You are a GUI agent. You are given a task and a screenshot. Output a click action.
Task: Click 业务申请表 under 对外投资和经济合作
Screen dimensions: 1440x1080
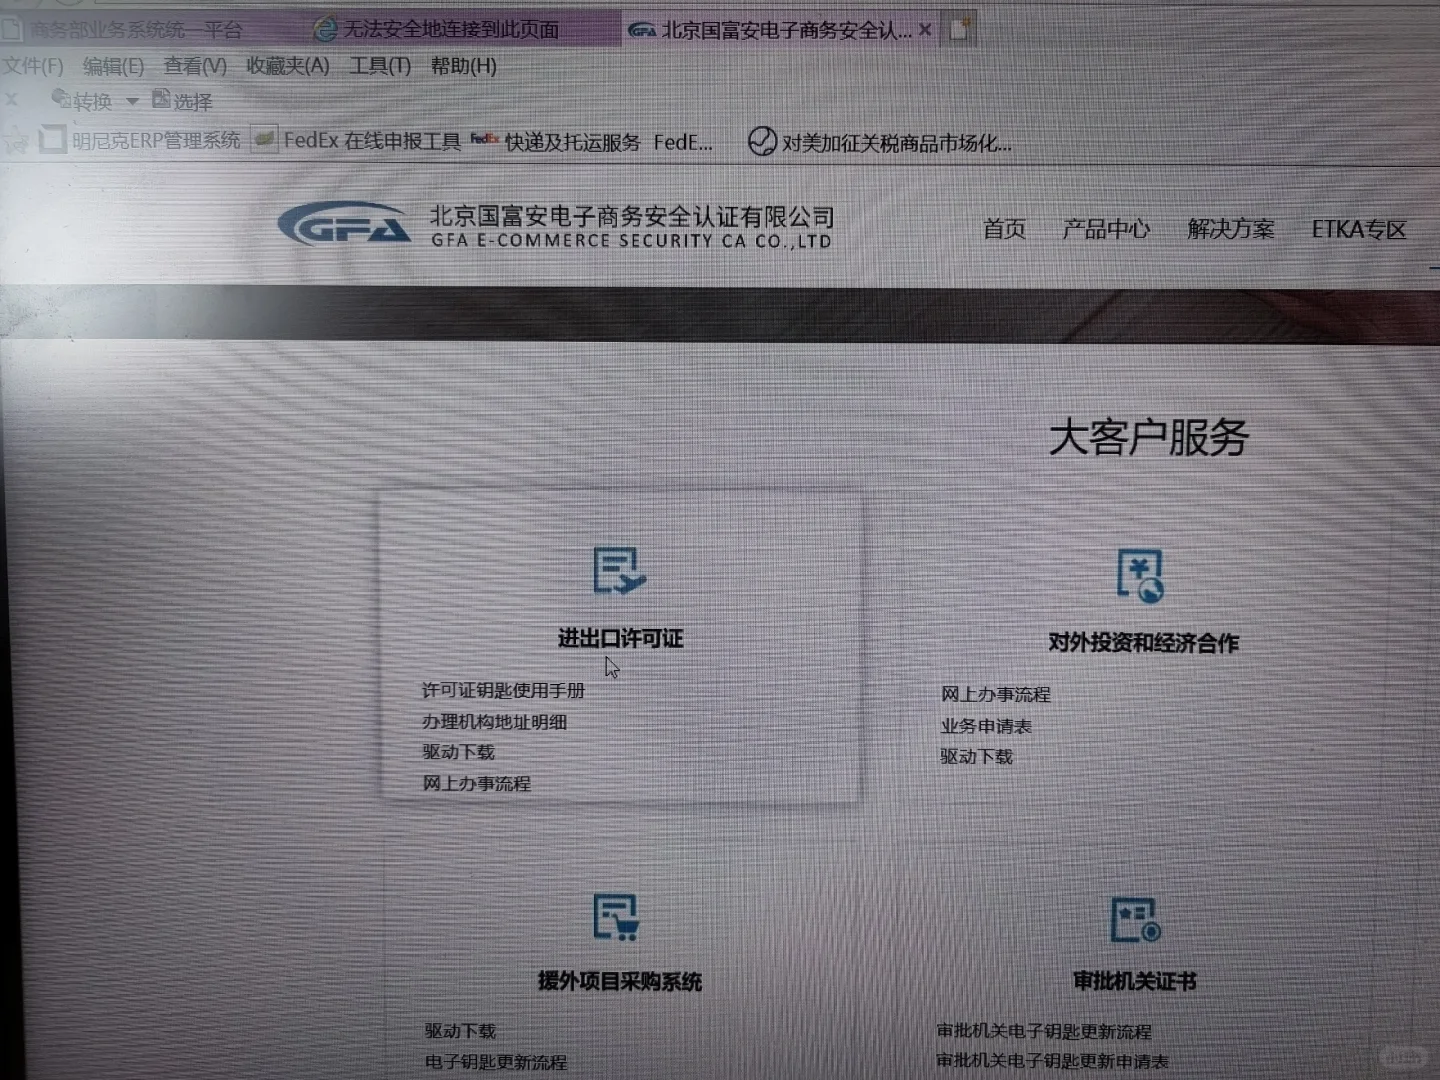[986, 726]
